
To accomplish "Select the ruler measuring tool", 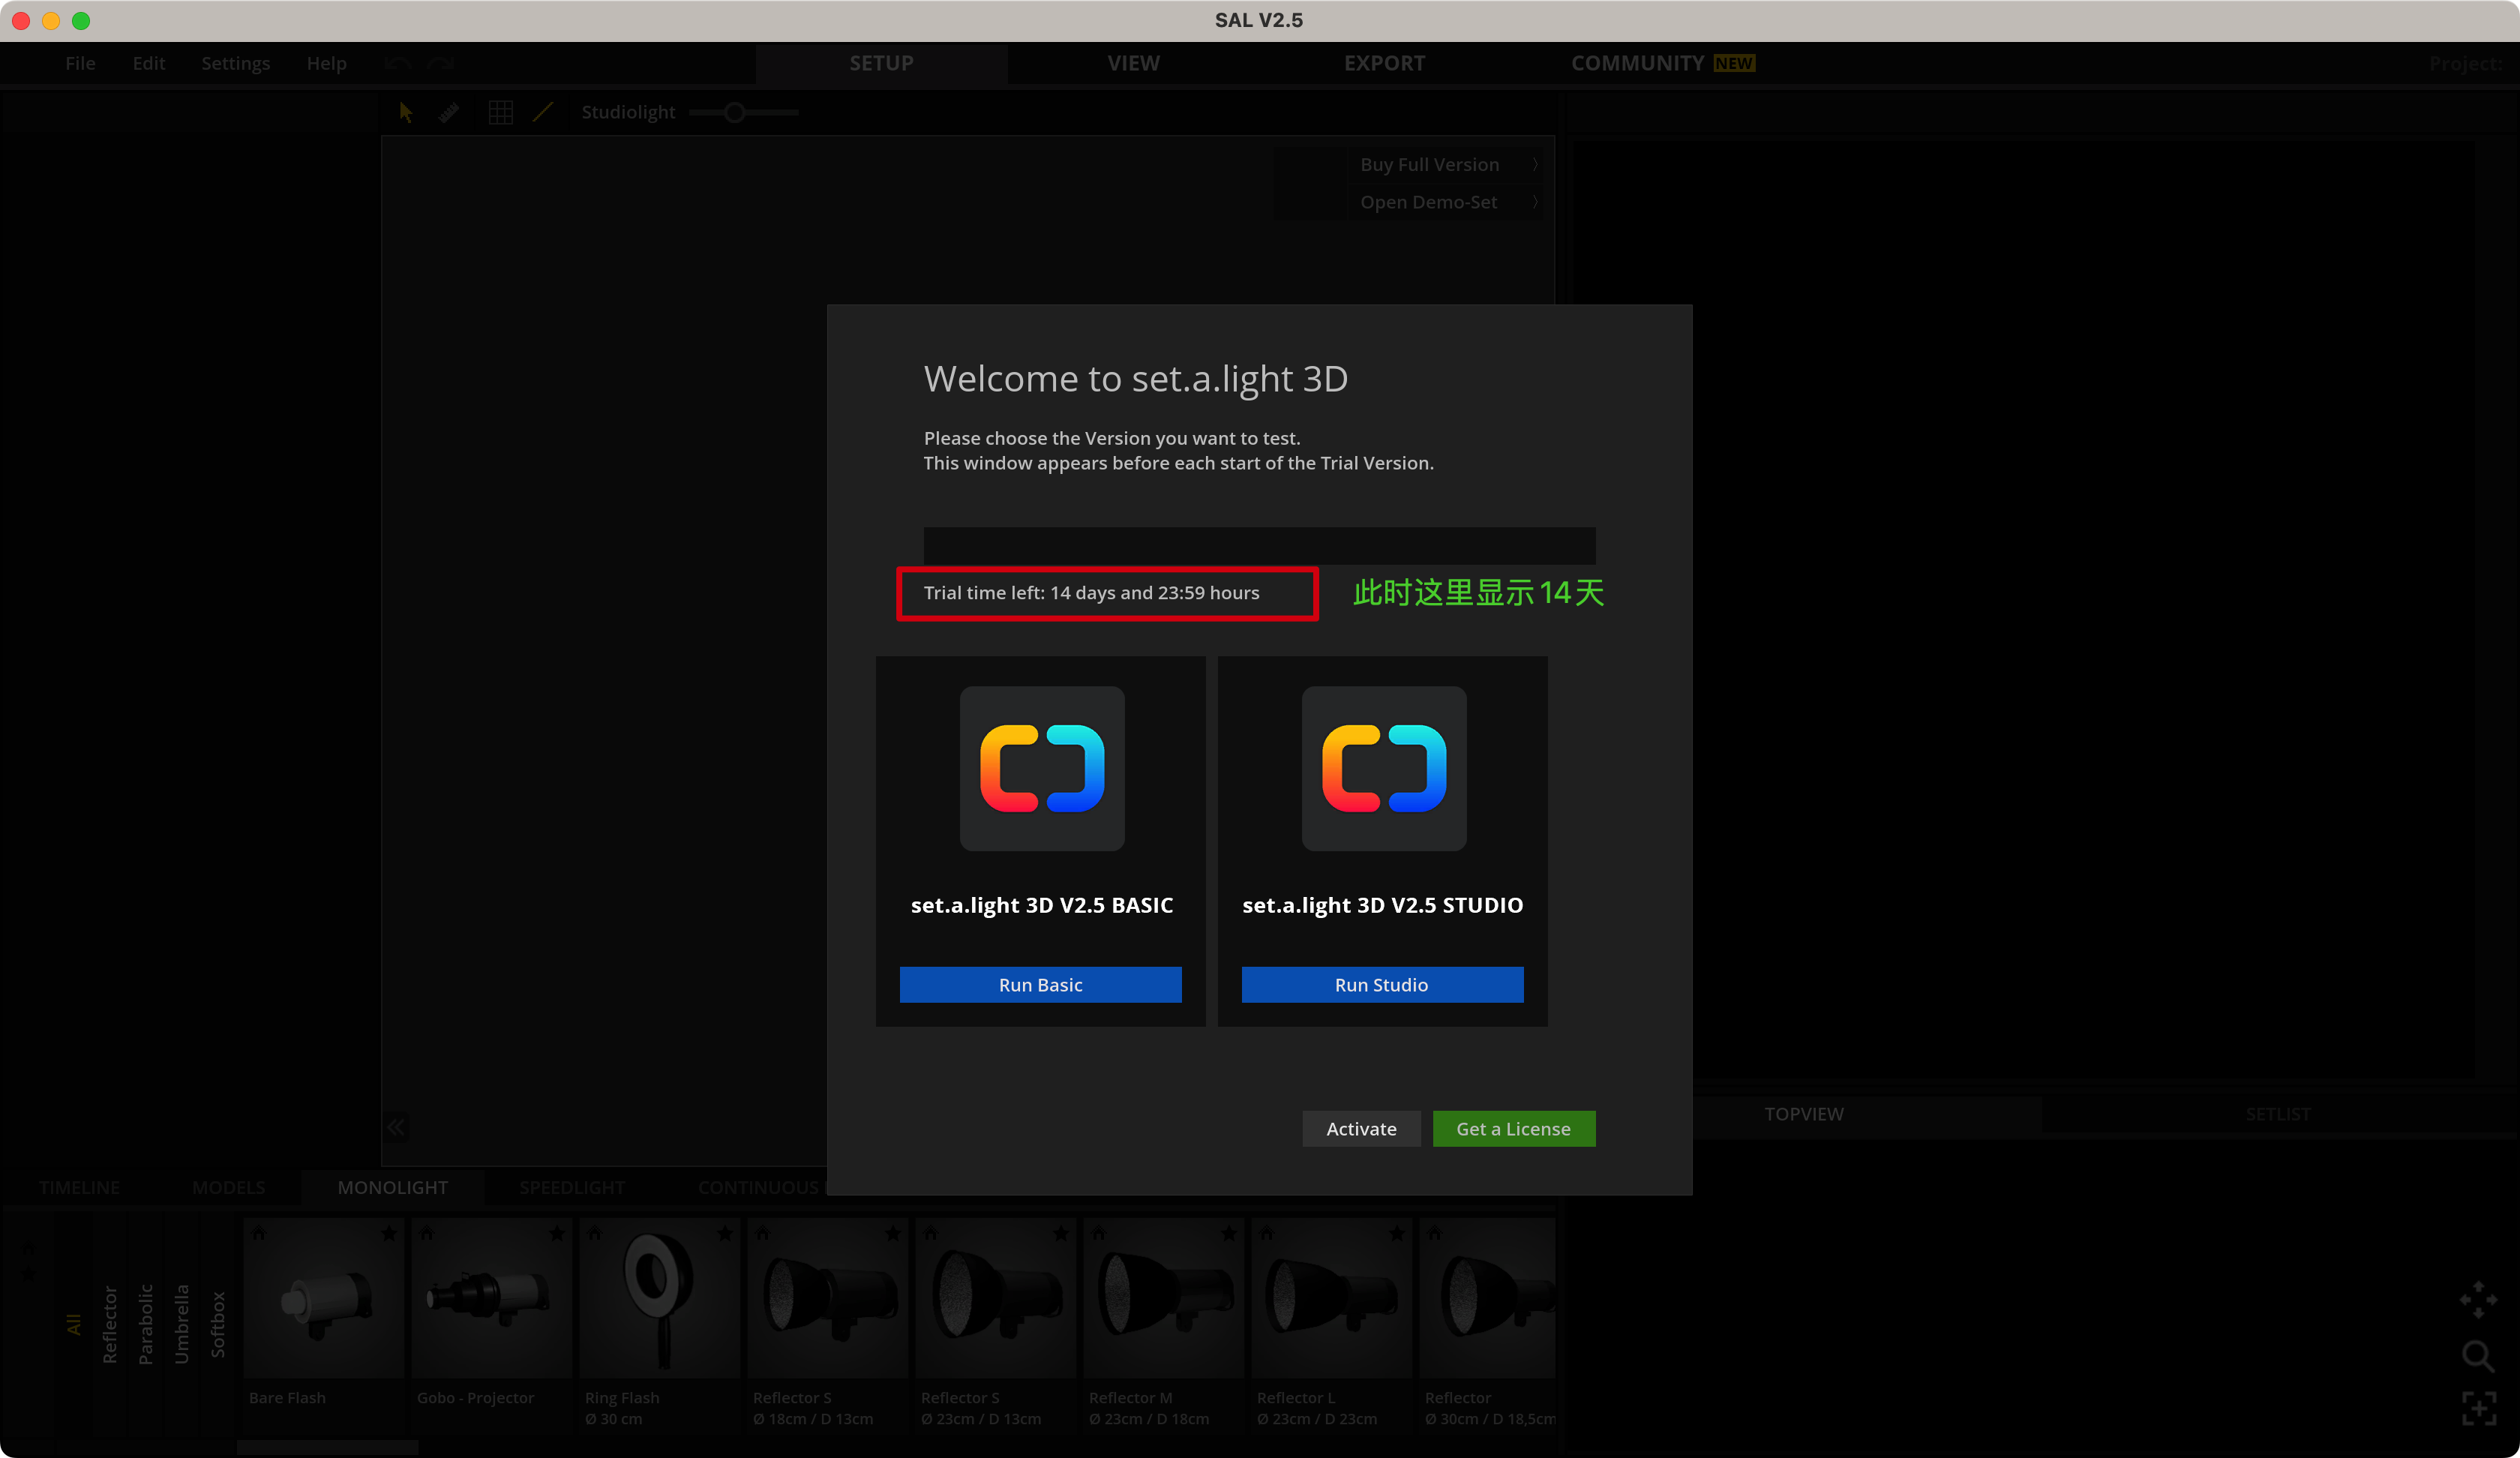I will (x=449, y=112).
